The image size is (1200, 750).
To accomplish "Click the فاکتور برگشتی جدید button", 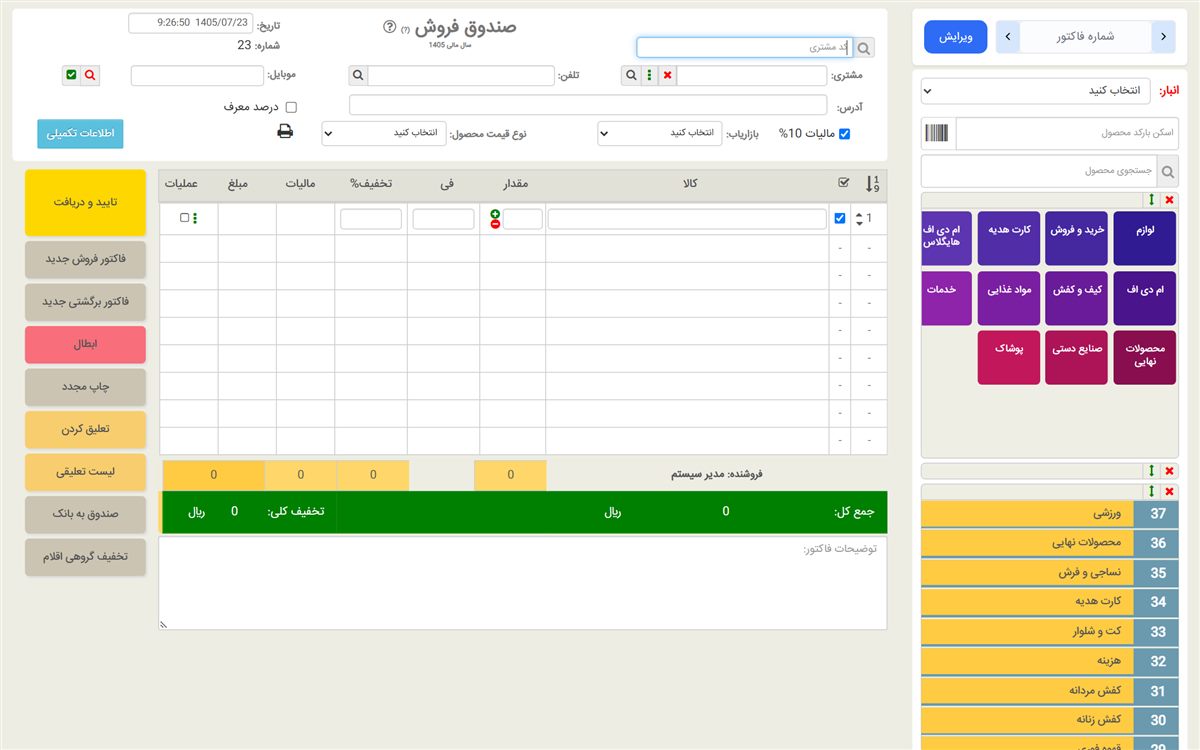I will coord(85,302).
